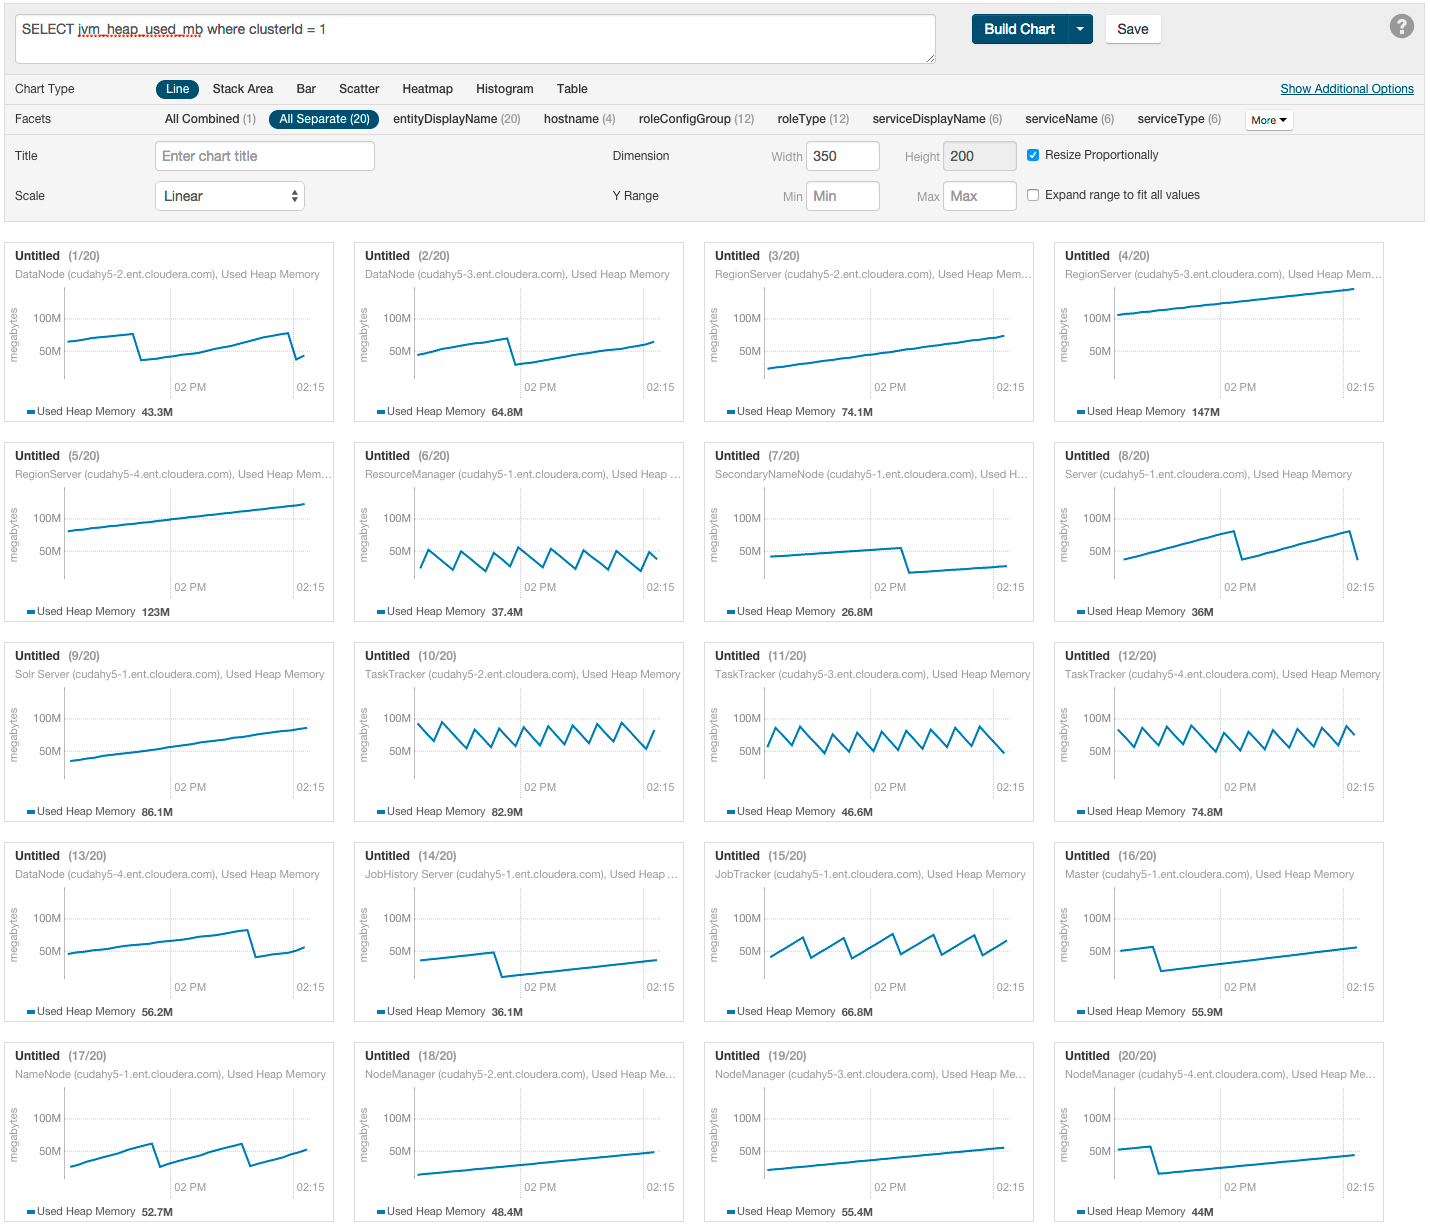Enable Expand range to fit all values

click(1033, 195)
